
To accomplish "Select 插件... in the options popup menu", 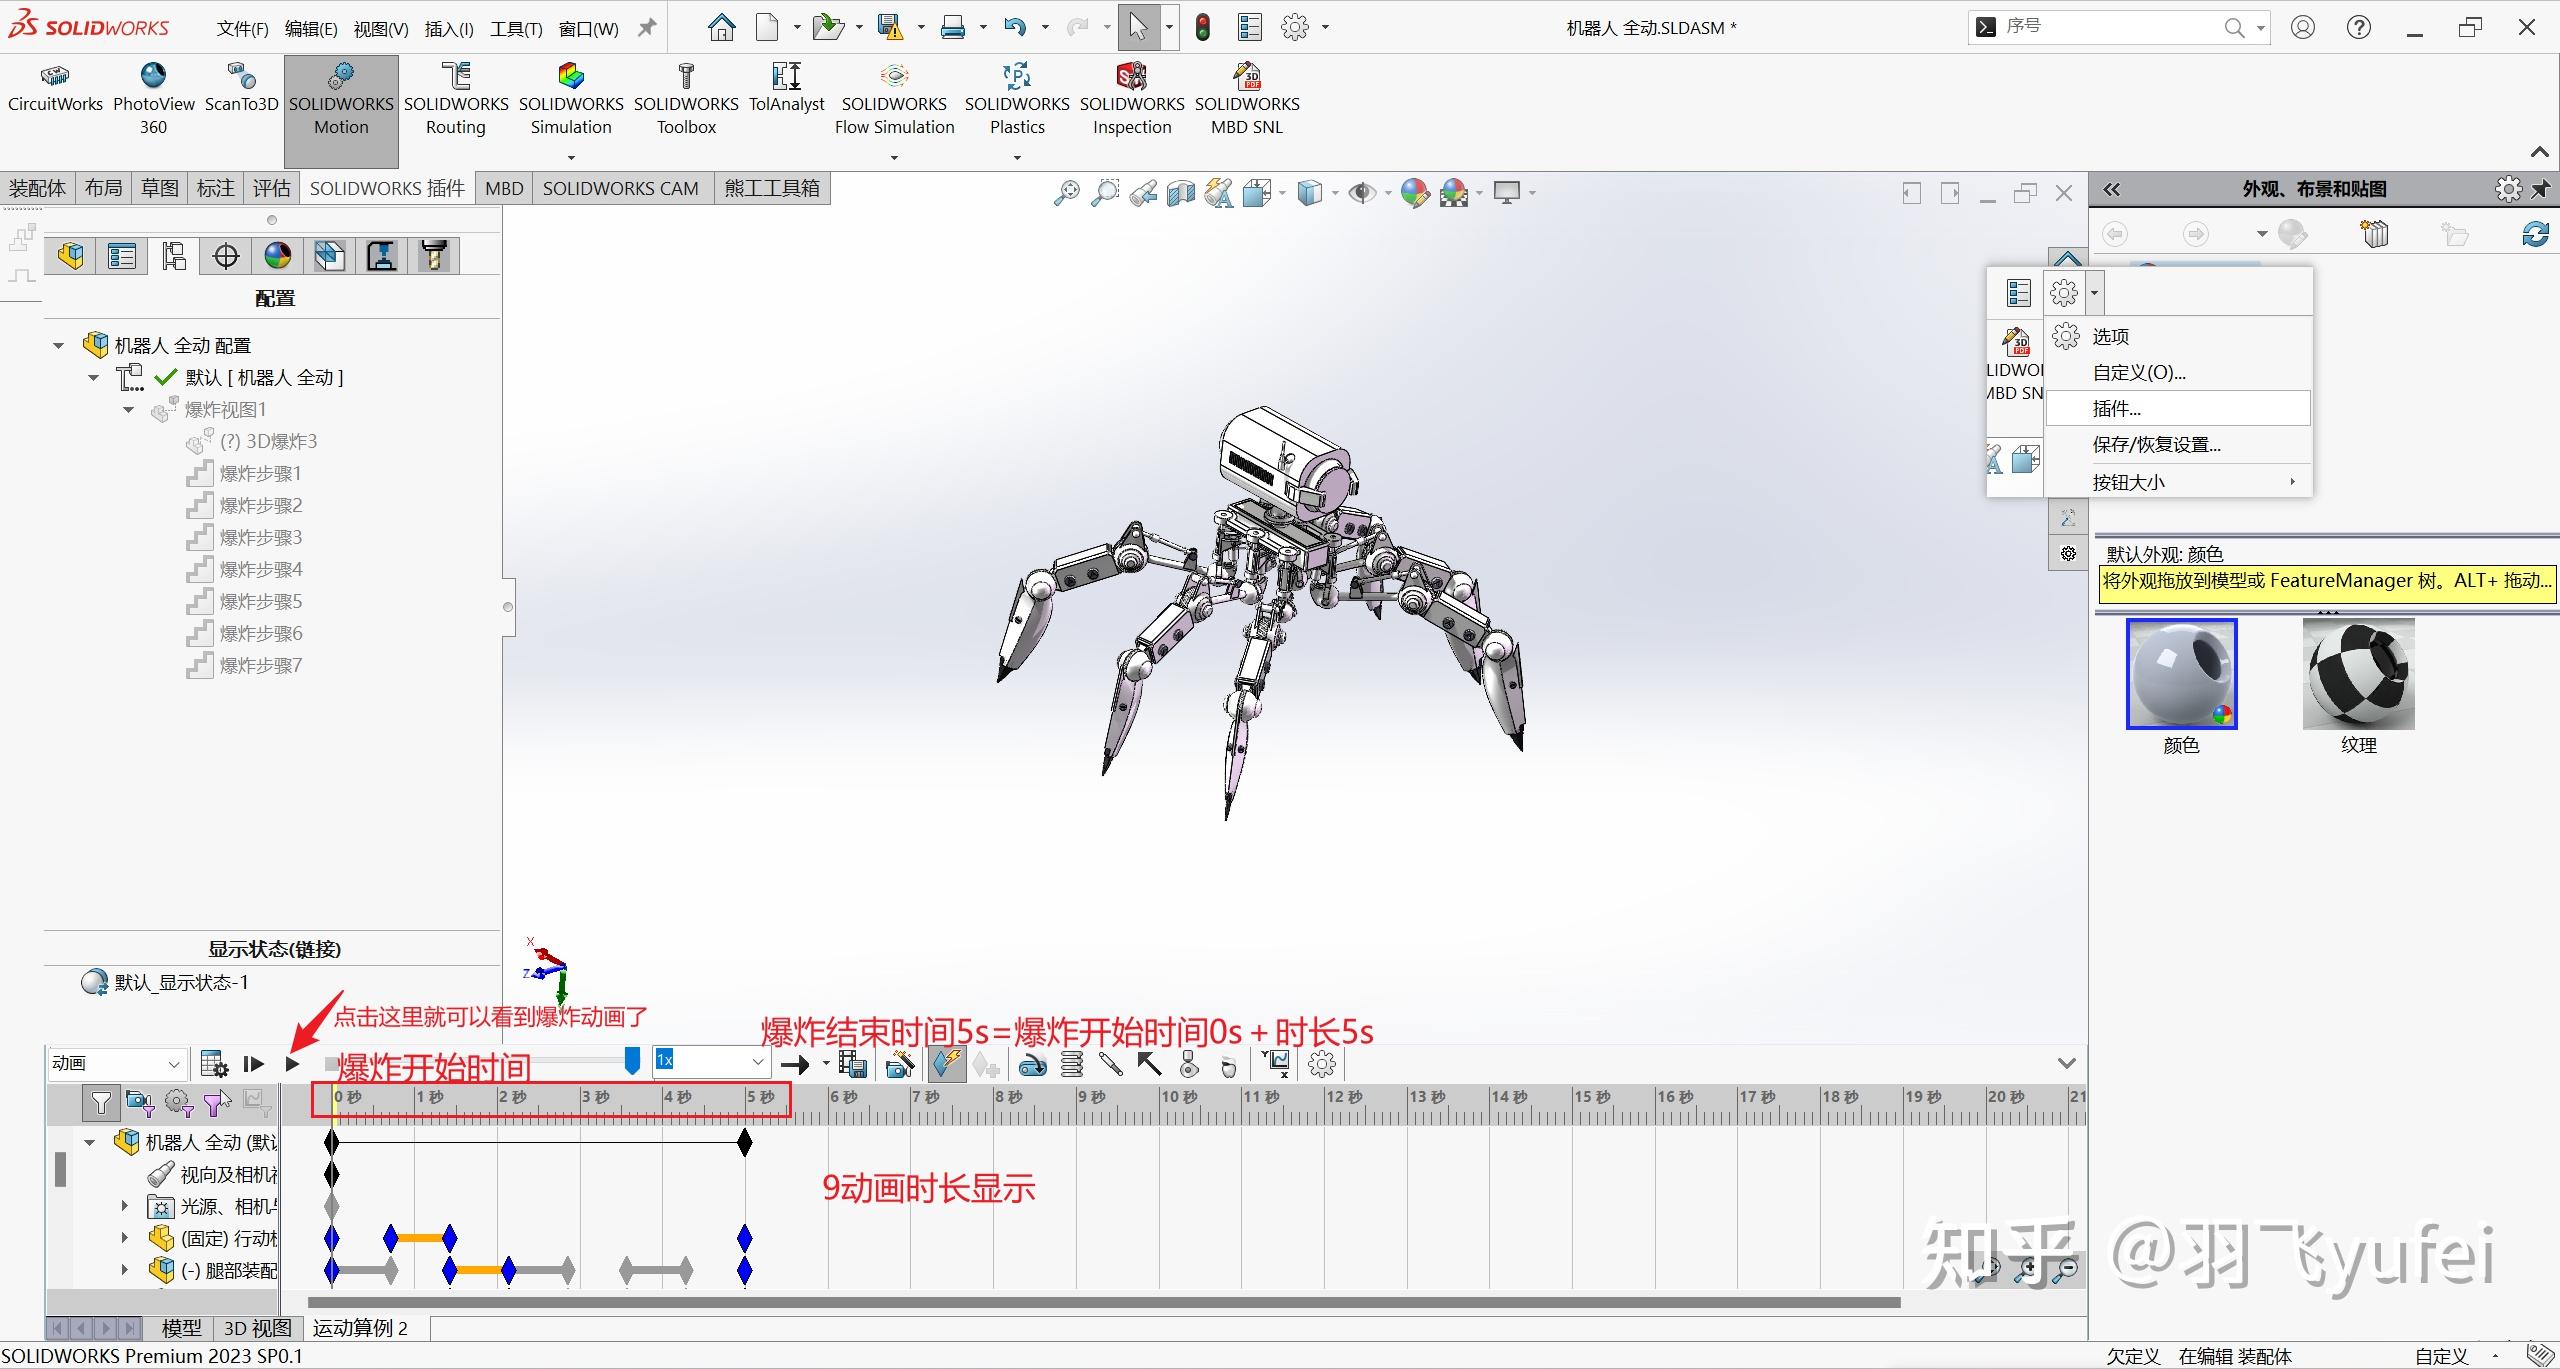I will click(2178, 408).
